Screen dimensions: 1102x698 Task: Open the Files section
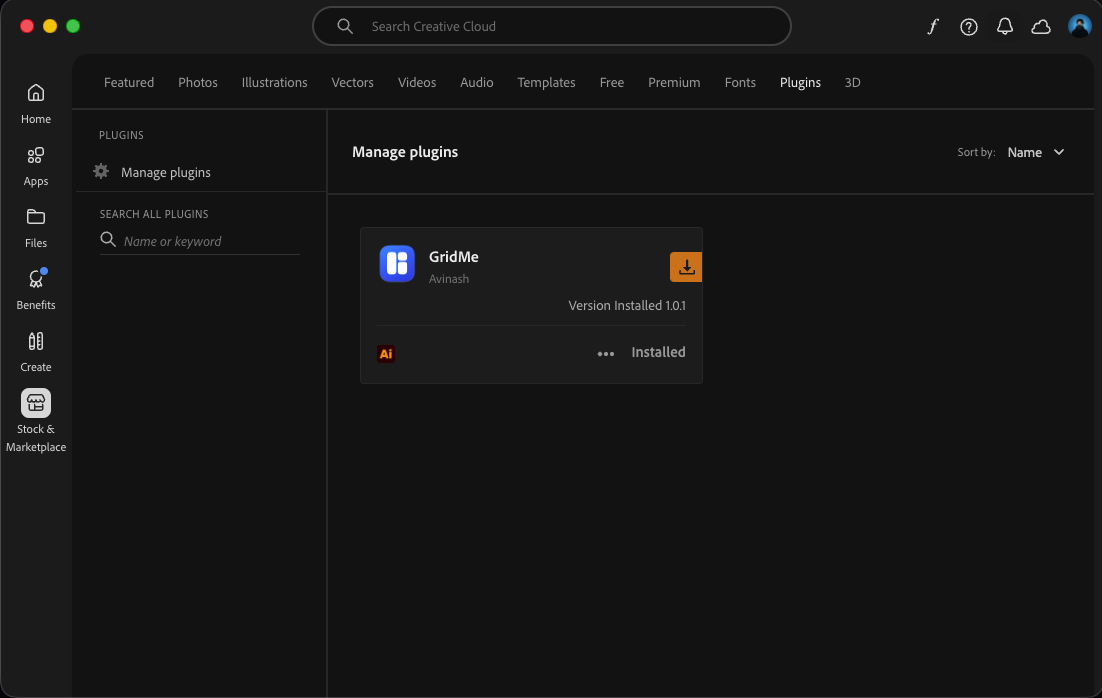tap(36, 228)
